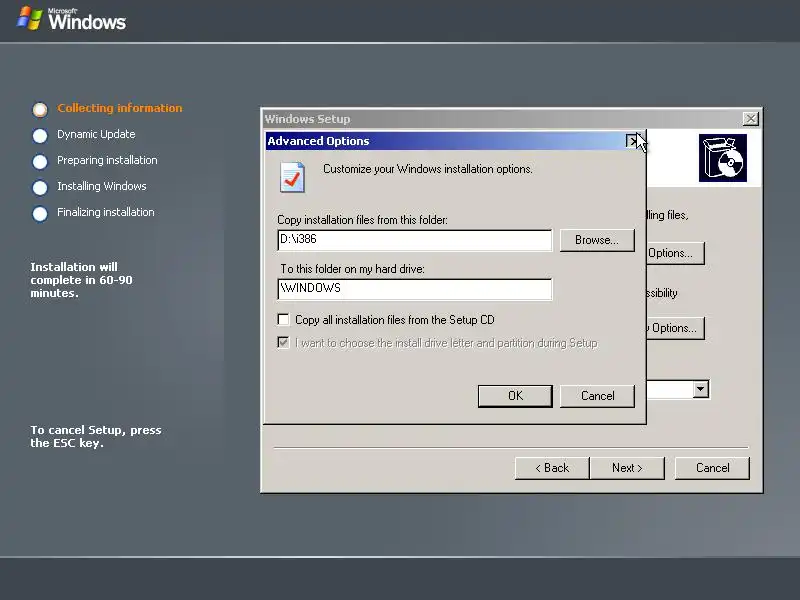
Task: Click the 'Installation will complete in 60-90 minutes' text
Action: coord(81,280)
